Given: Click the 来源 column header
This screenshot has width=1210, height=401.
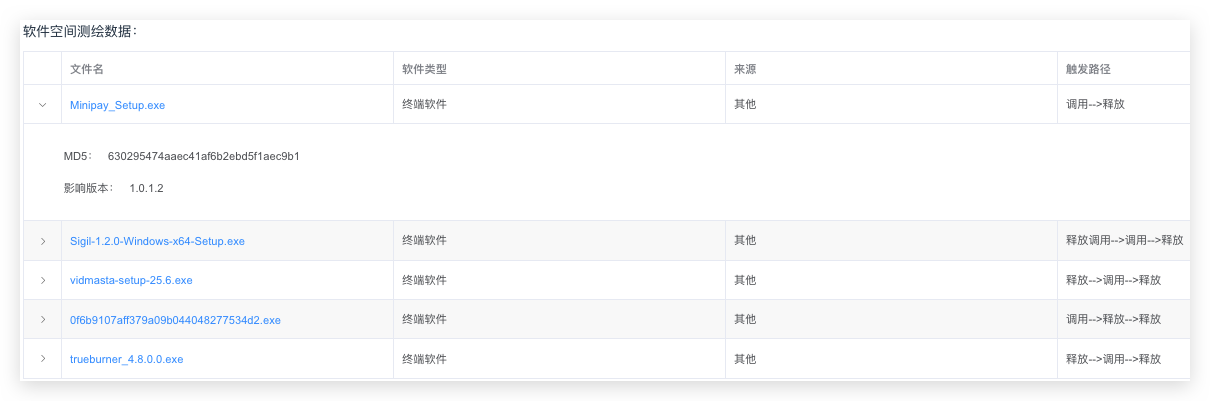Looking at the screenshot, I should [745, 69].
